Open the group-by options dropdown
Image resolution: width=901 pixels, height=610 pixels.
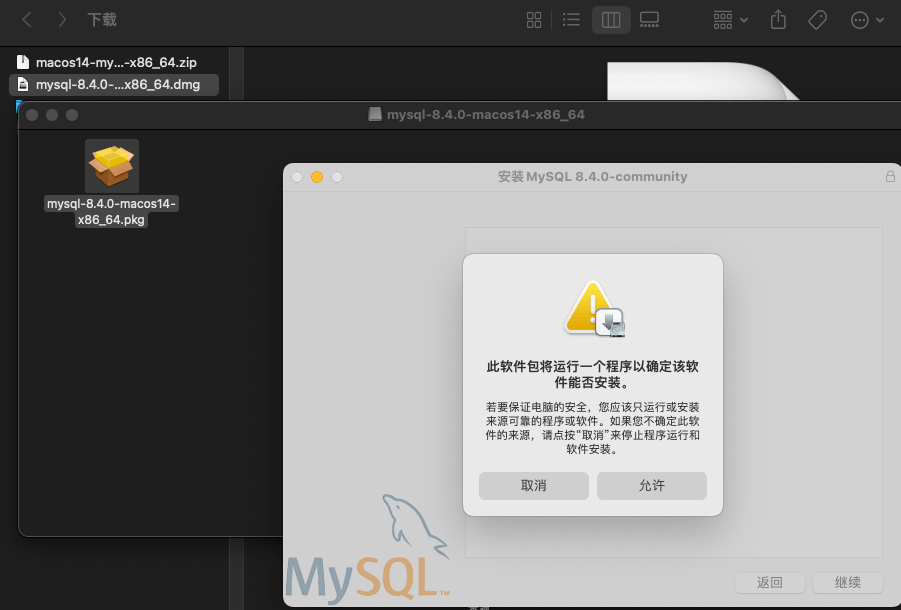[x=730, y=20]
